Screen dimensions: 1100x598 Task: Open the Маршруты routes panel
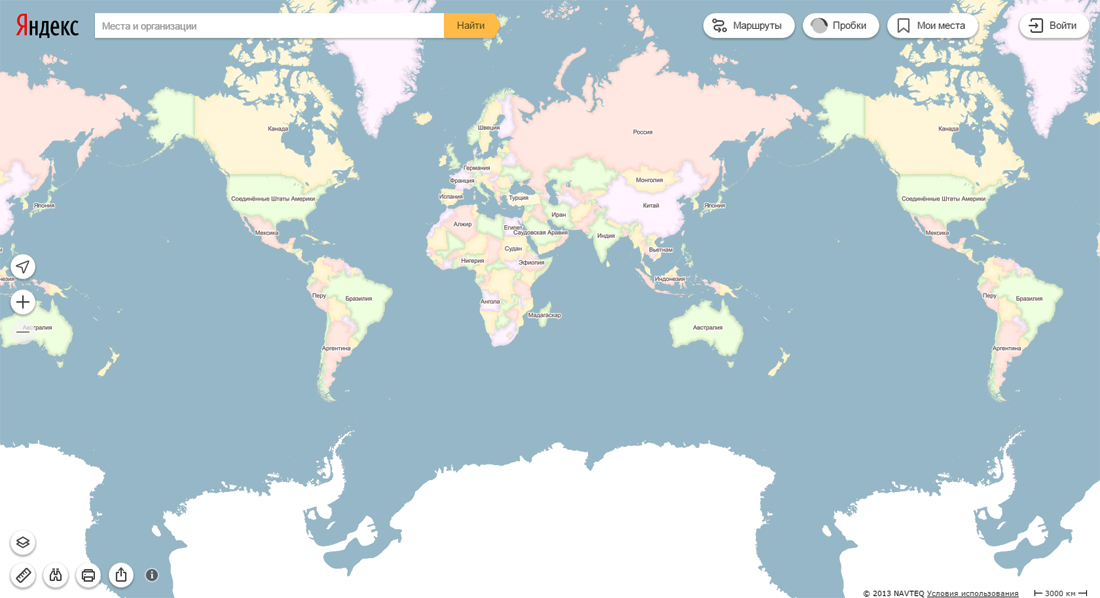tap(748, 26)
